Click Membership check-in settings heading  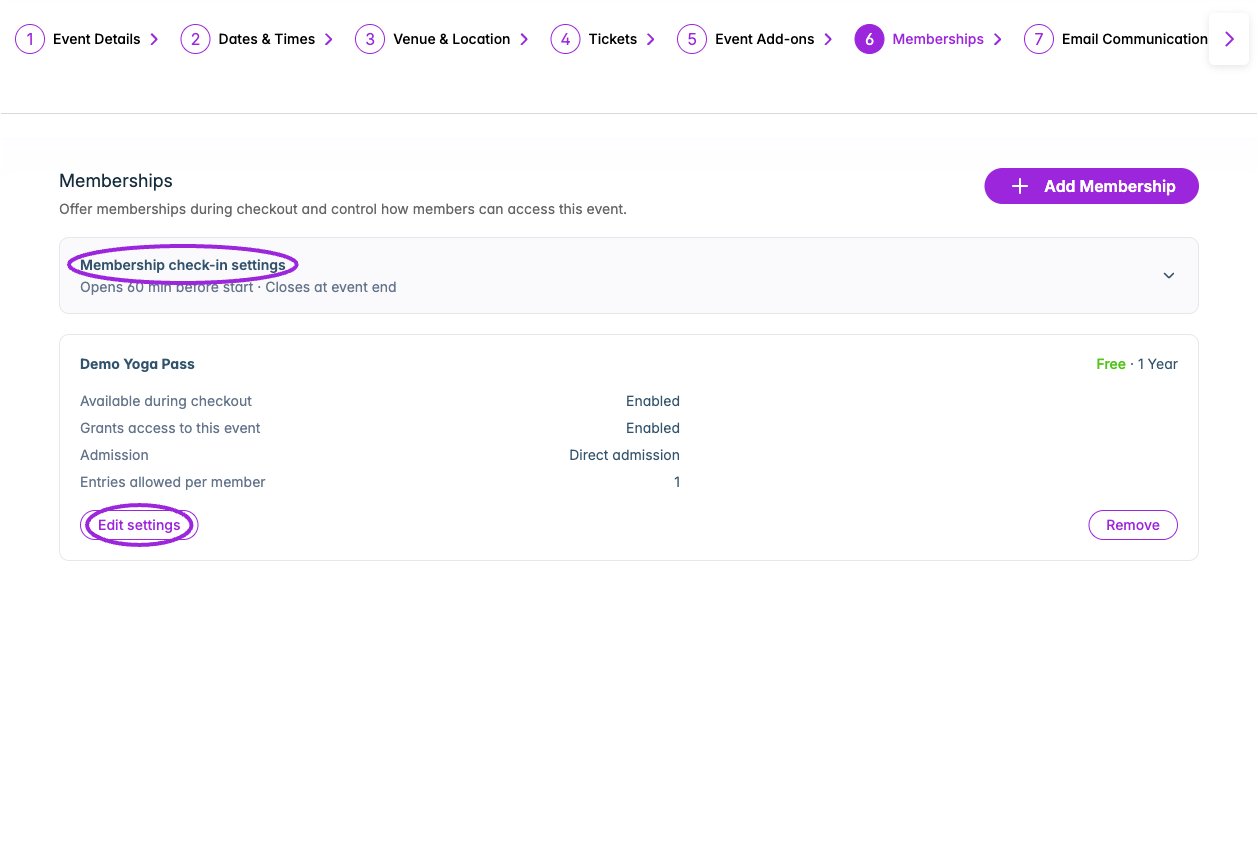[183, 265]
